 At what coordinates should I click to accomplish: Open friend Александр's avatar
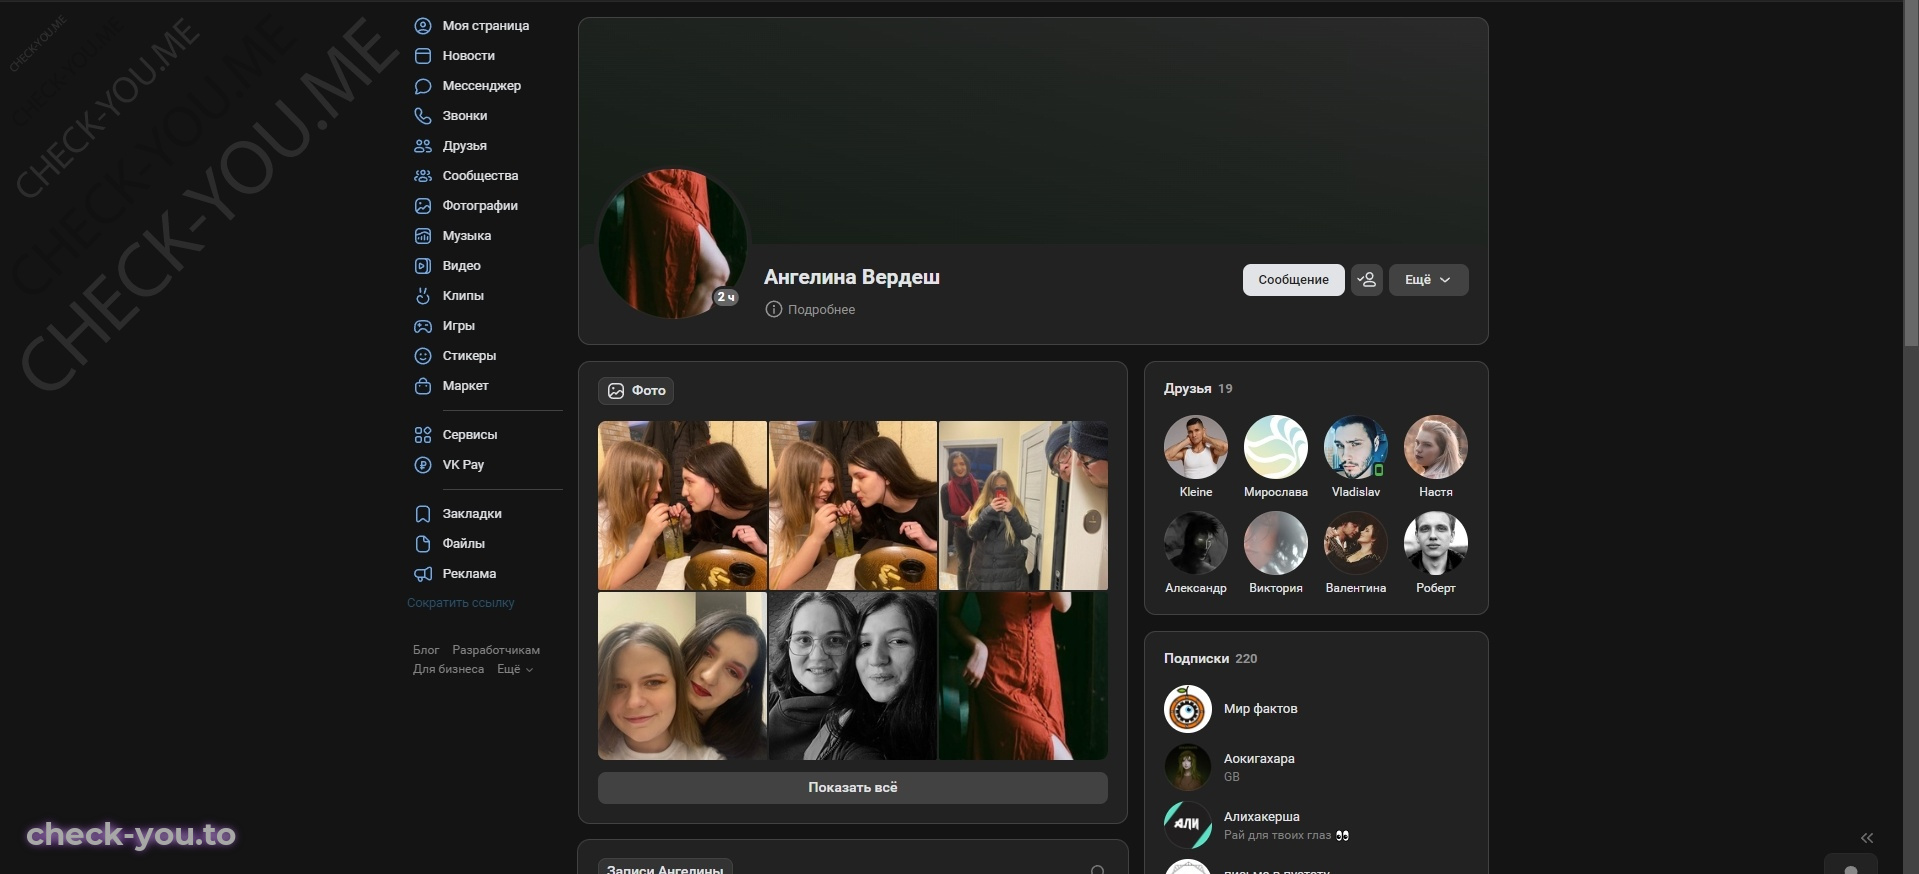pyautogui.click(x=1196, y=543)
